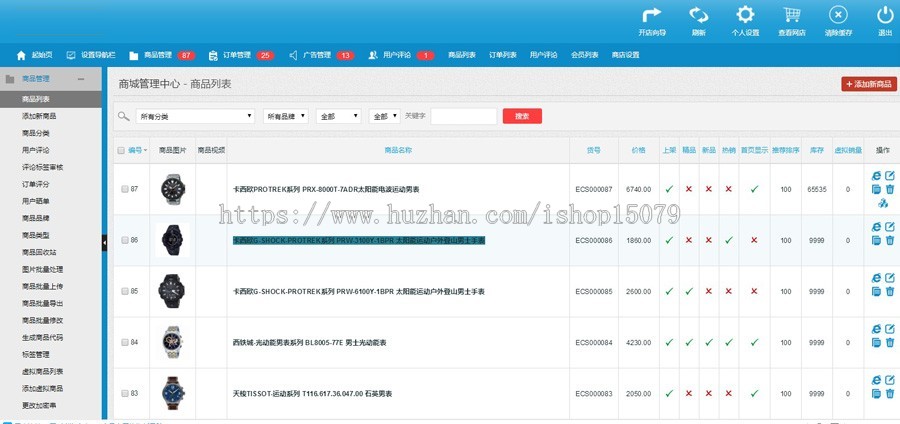Open 订单管理 menu with badge 25

241,55
